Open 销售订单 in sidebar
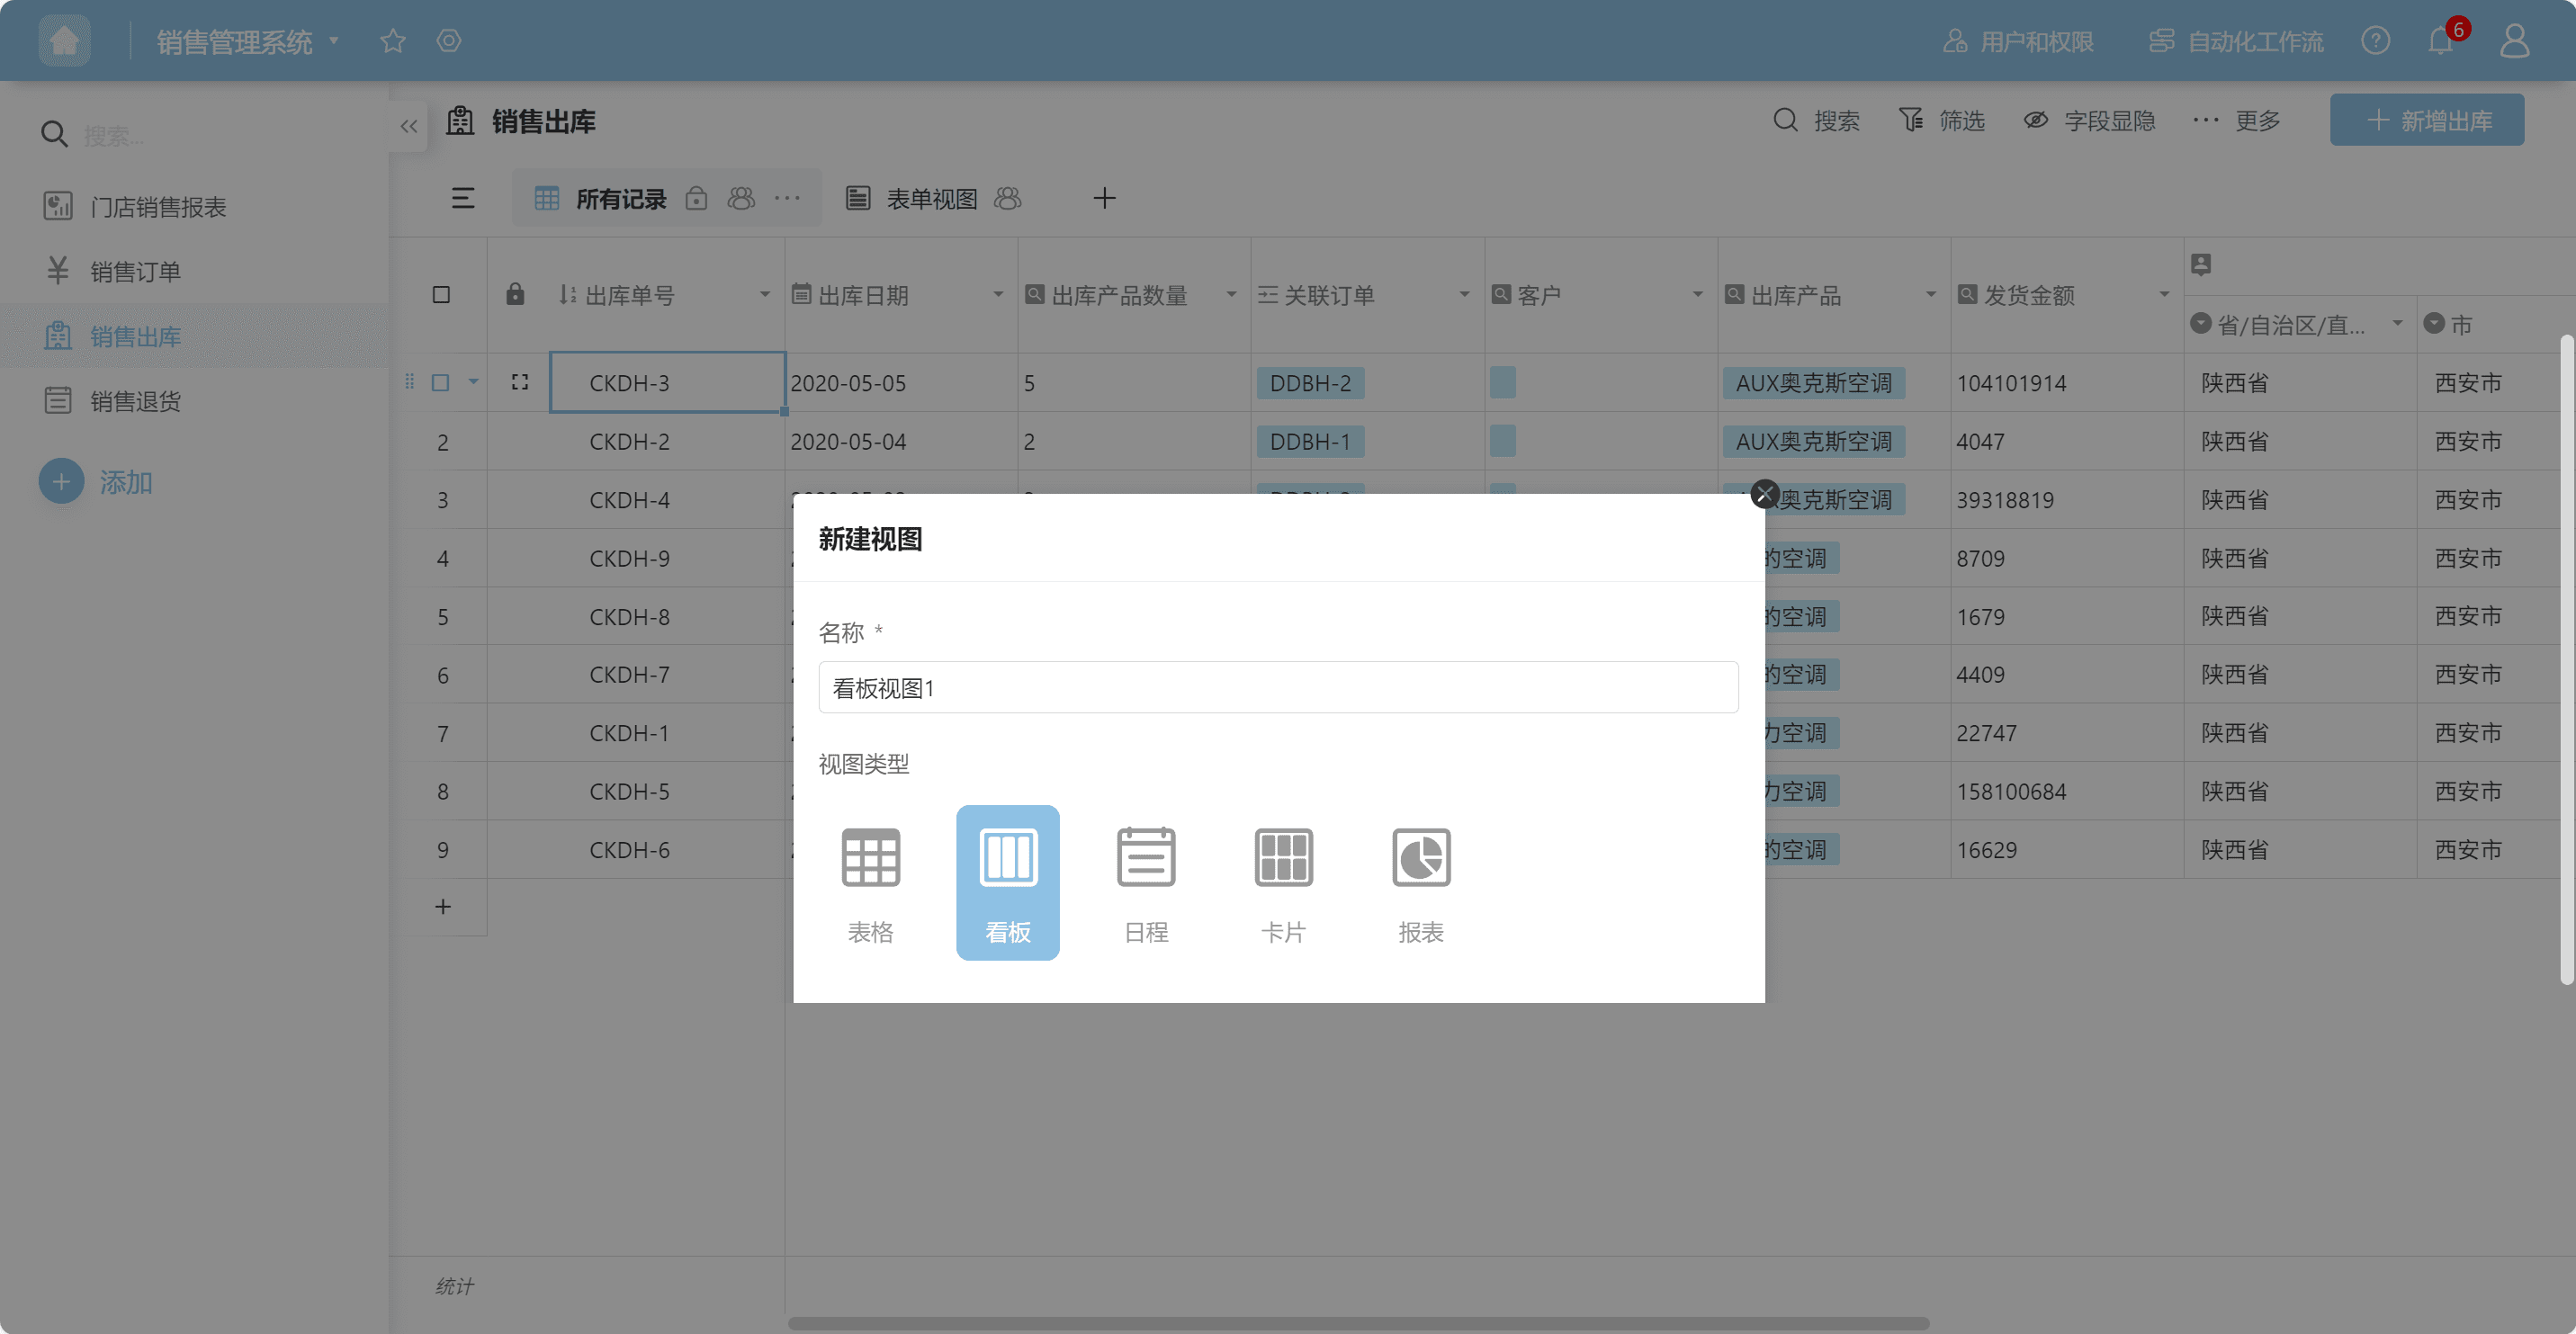The width and height of the screenshot is (2576, 1334). point(194,271)
